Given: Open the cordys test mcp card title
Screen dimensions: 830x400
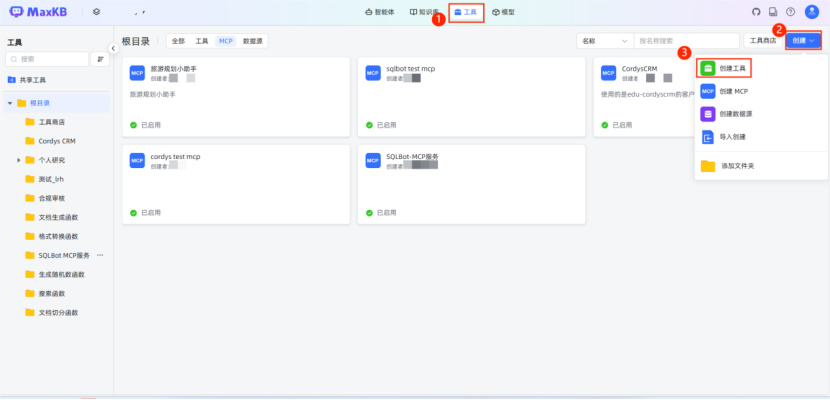Looking at the screenshot, I should (175, 157).
